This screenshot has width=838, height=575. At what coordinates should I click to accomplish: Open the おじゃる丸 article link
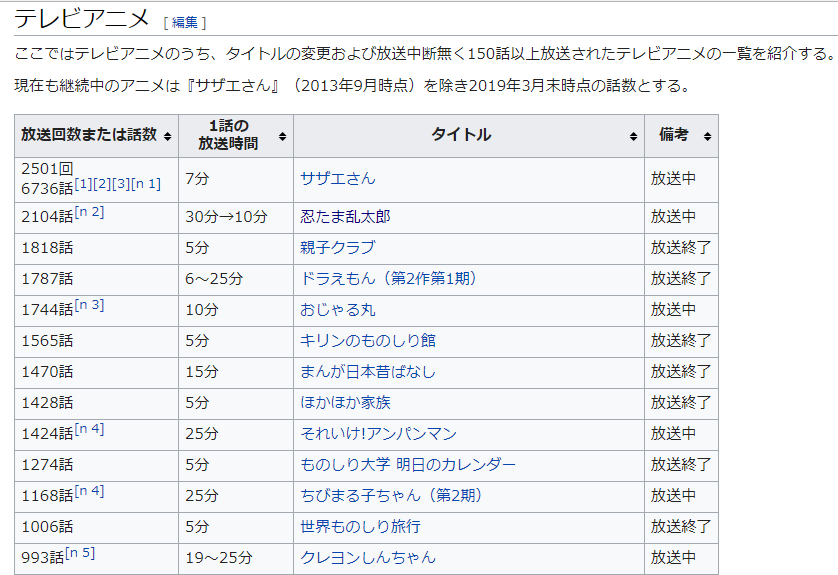pos(338,309)
